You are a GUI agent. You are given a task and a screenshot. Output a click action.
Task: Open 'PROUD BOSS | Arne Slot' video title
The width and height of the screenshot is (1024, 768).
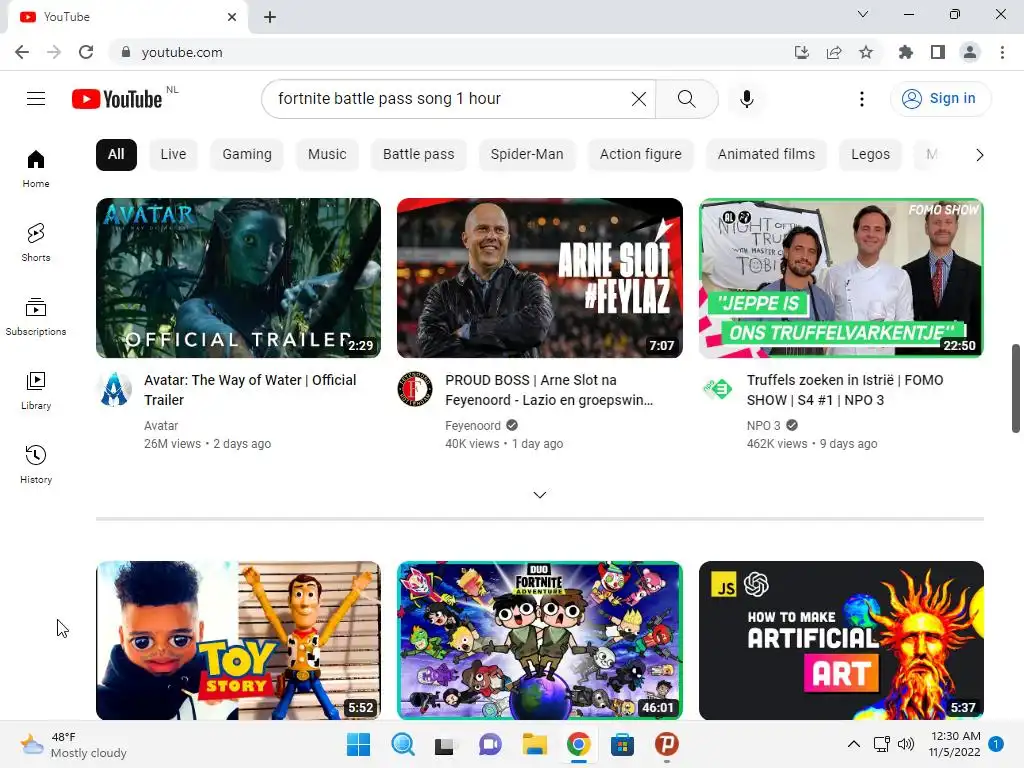[x=549, y=390]
